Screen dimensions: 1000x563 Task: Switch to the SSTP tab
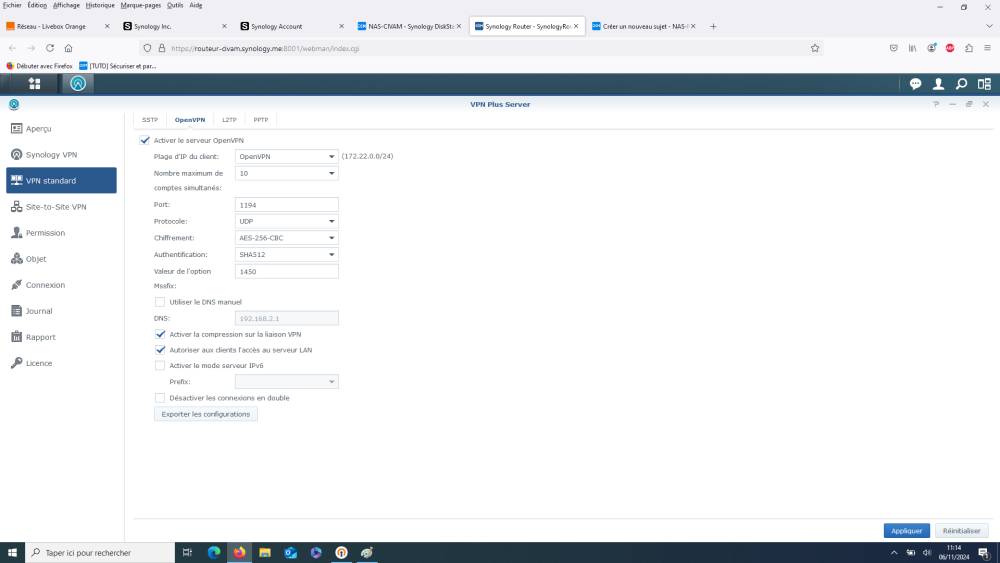(150, 120)
